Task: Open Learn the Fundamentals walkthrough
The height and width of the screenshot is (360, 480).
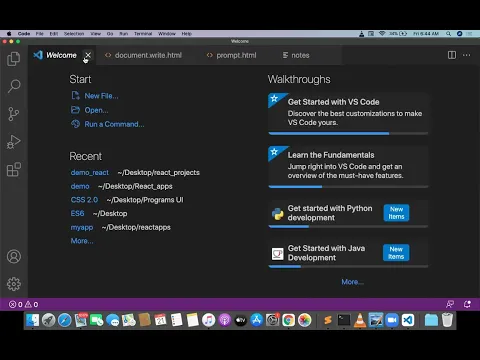Action: pyautogui.click(x=348, y=167)
